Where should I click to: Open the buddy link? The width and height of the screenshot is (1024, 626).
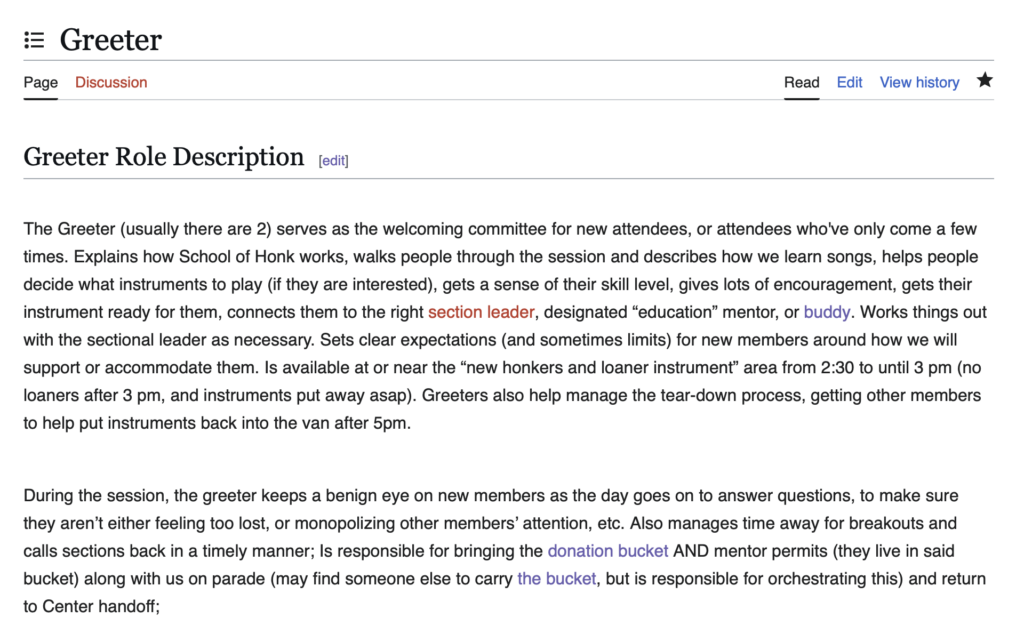[827, 312]
